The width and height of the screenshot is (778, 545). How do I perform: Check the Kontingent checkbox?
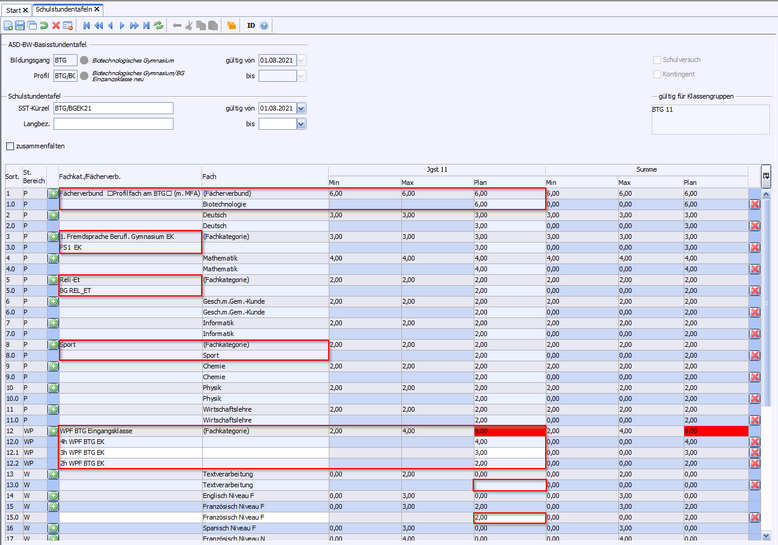(x=657, y=74)
